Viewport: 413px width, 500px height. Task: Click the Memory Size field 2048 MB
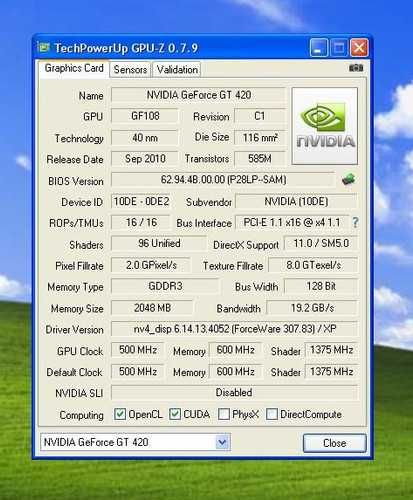(152, 308)
